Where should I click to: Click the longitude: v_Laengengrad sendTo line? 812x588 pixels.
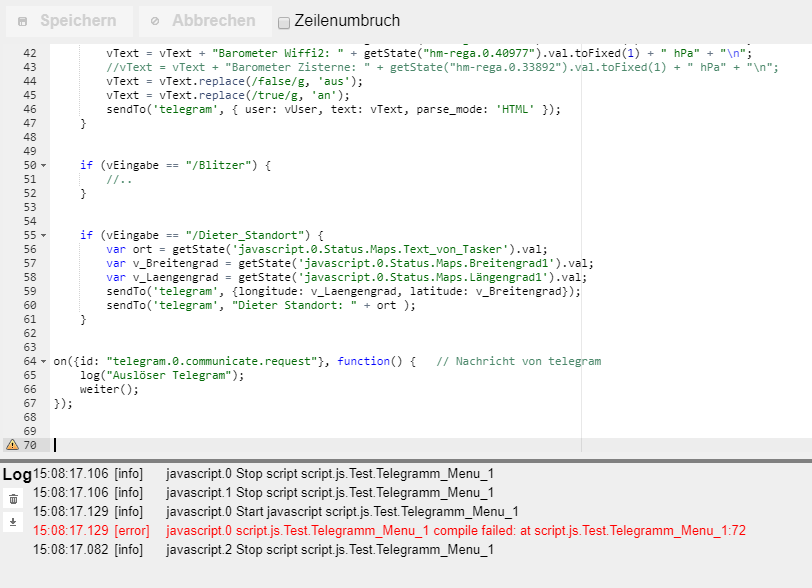343,291
